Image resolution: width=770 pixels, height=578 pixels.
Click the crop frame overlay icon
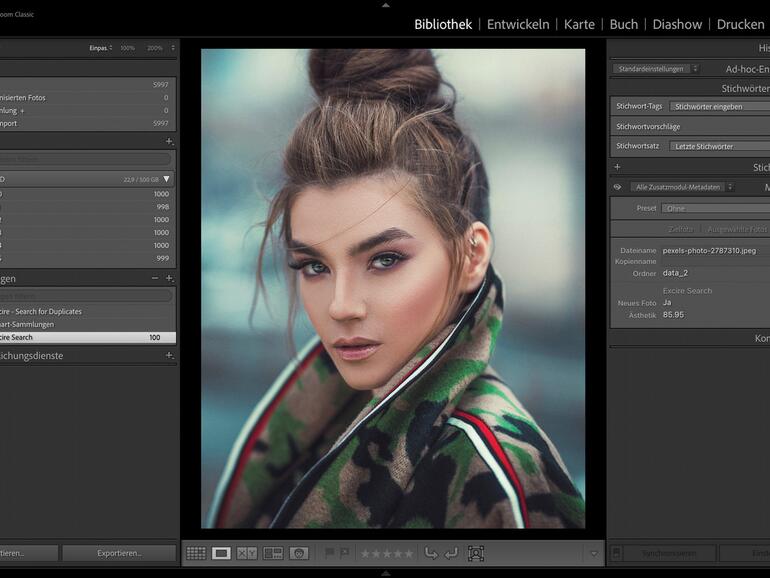tap(476, 553)
